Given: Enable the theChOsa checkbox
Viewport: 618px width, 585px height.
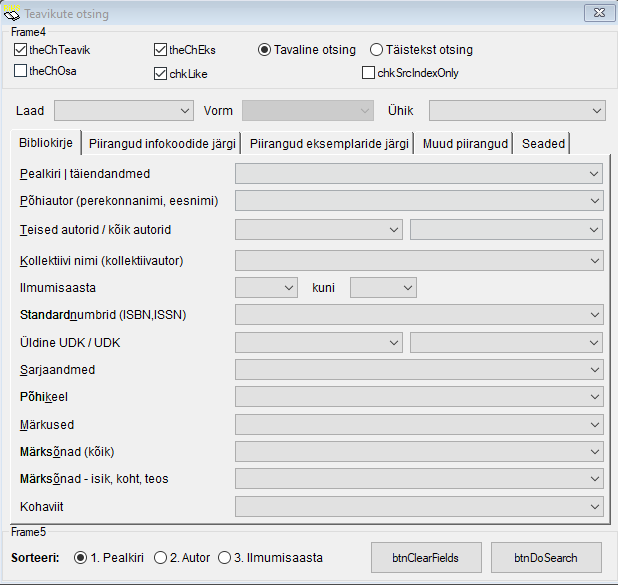Looking at the screenshot, I should (21, 71).
